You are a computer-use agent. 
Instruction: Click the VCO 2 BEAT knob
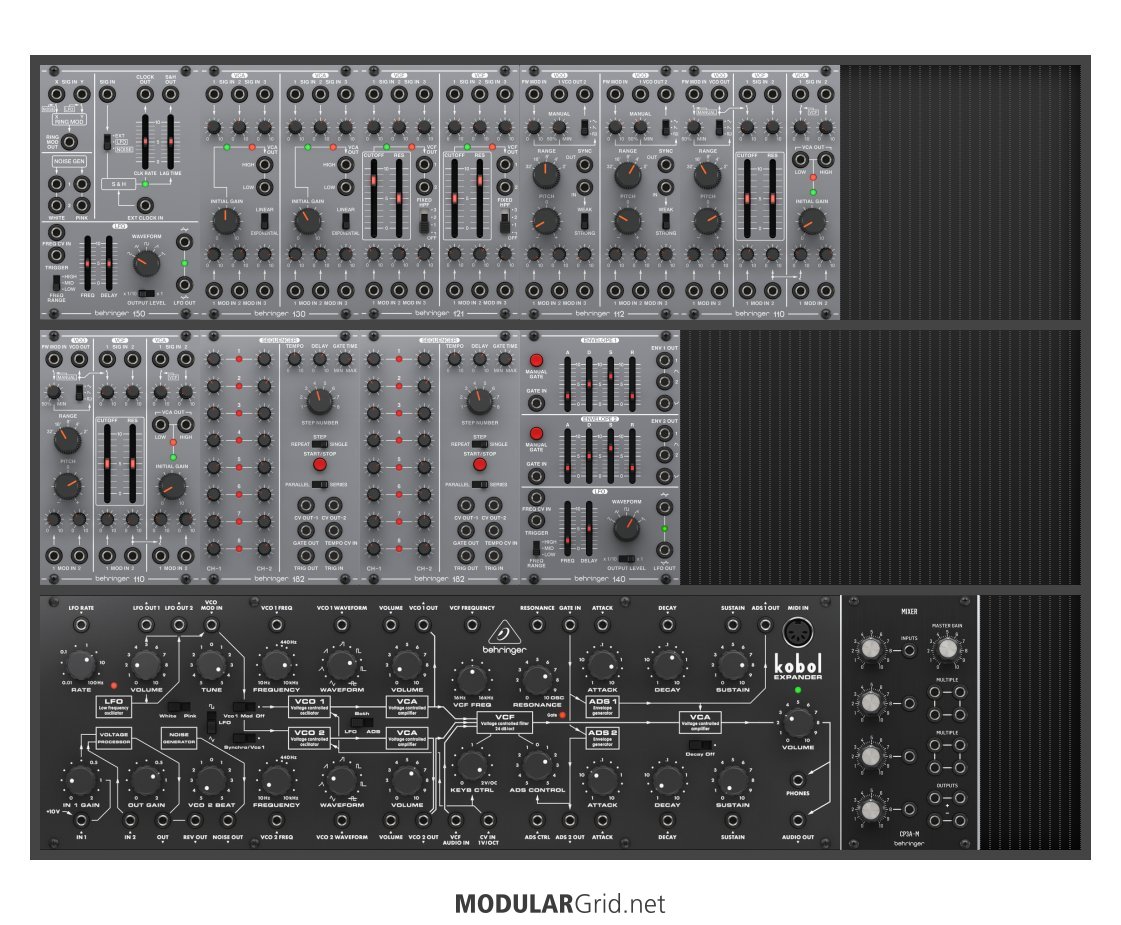[x=212, y=780]
